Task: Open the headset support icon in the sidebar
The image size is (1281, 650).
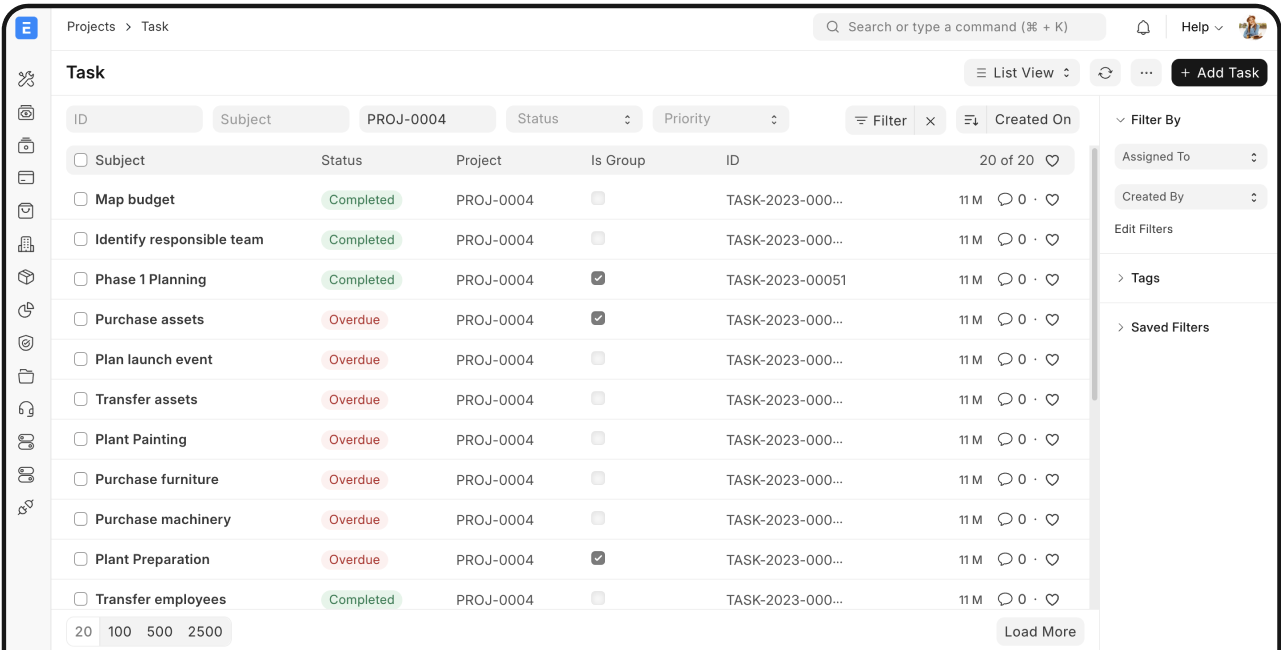Action: click(x=25, y=408)
